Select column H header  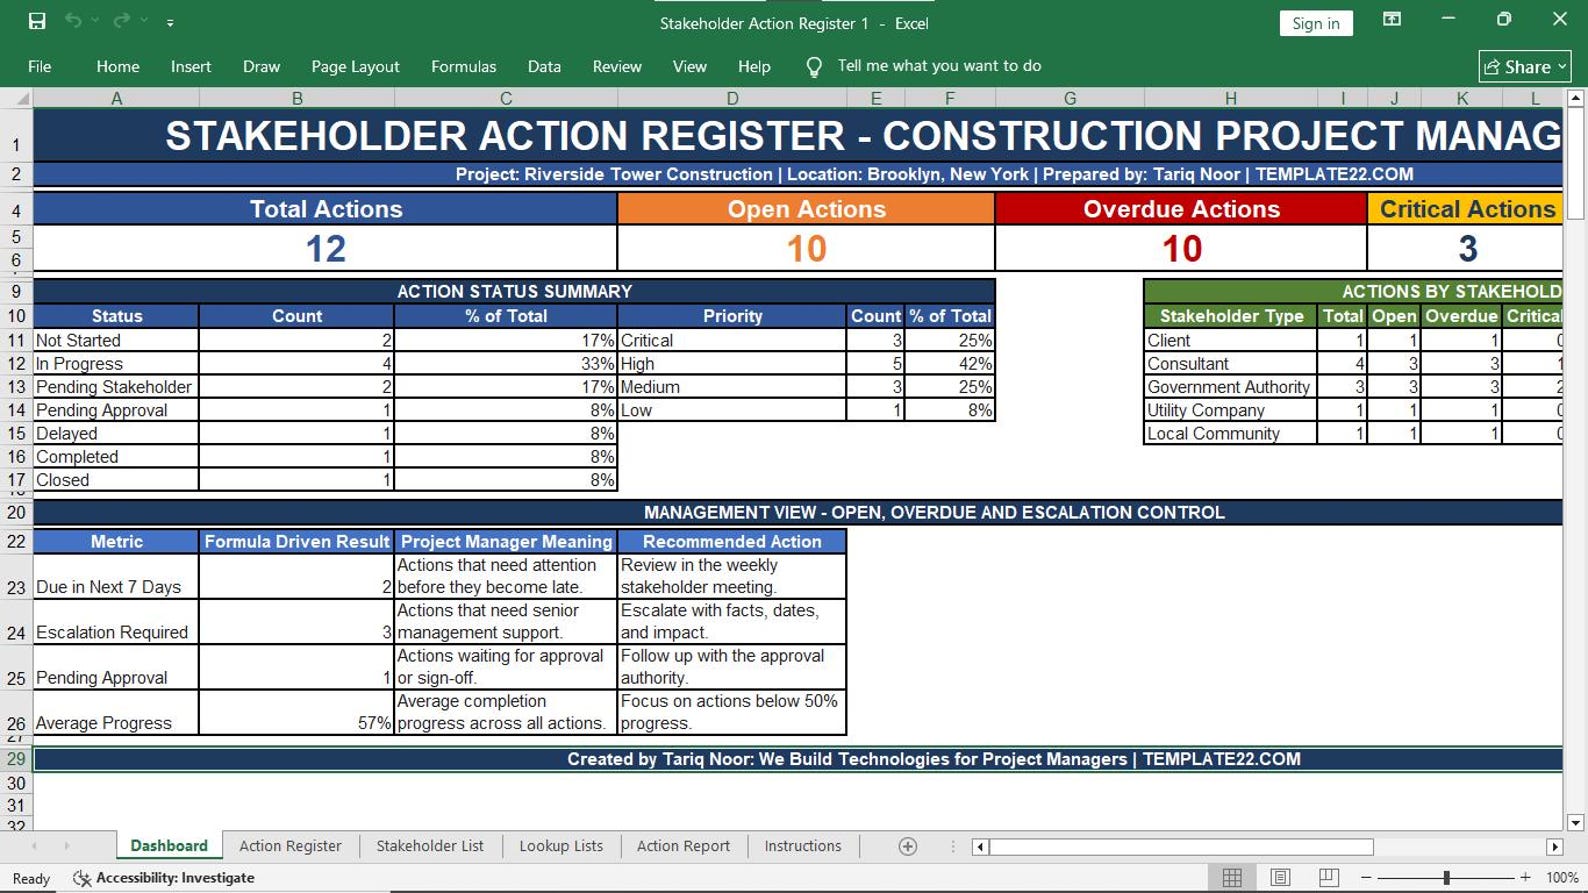click(x=1230, y=98)
